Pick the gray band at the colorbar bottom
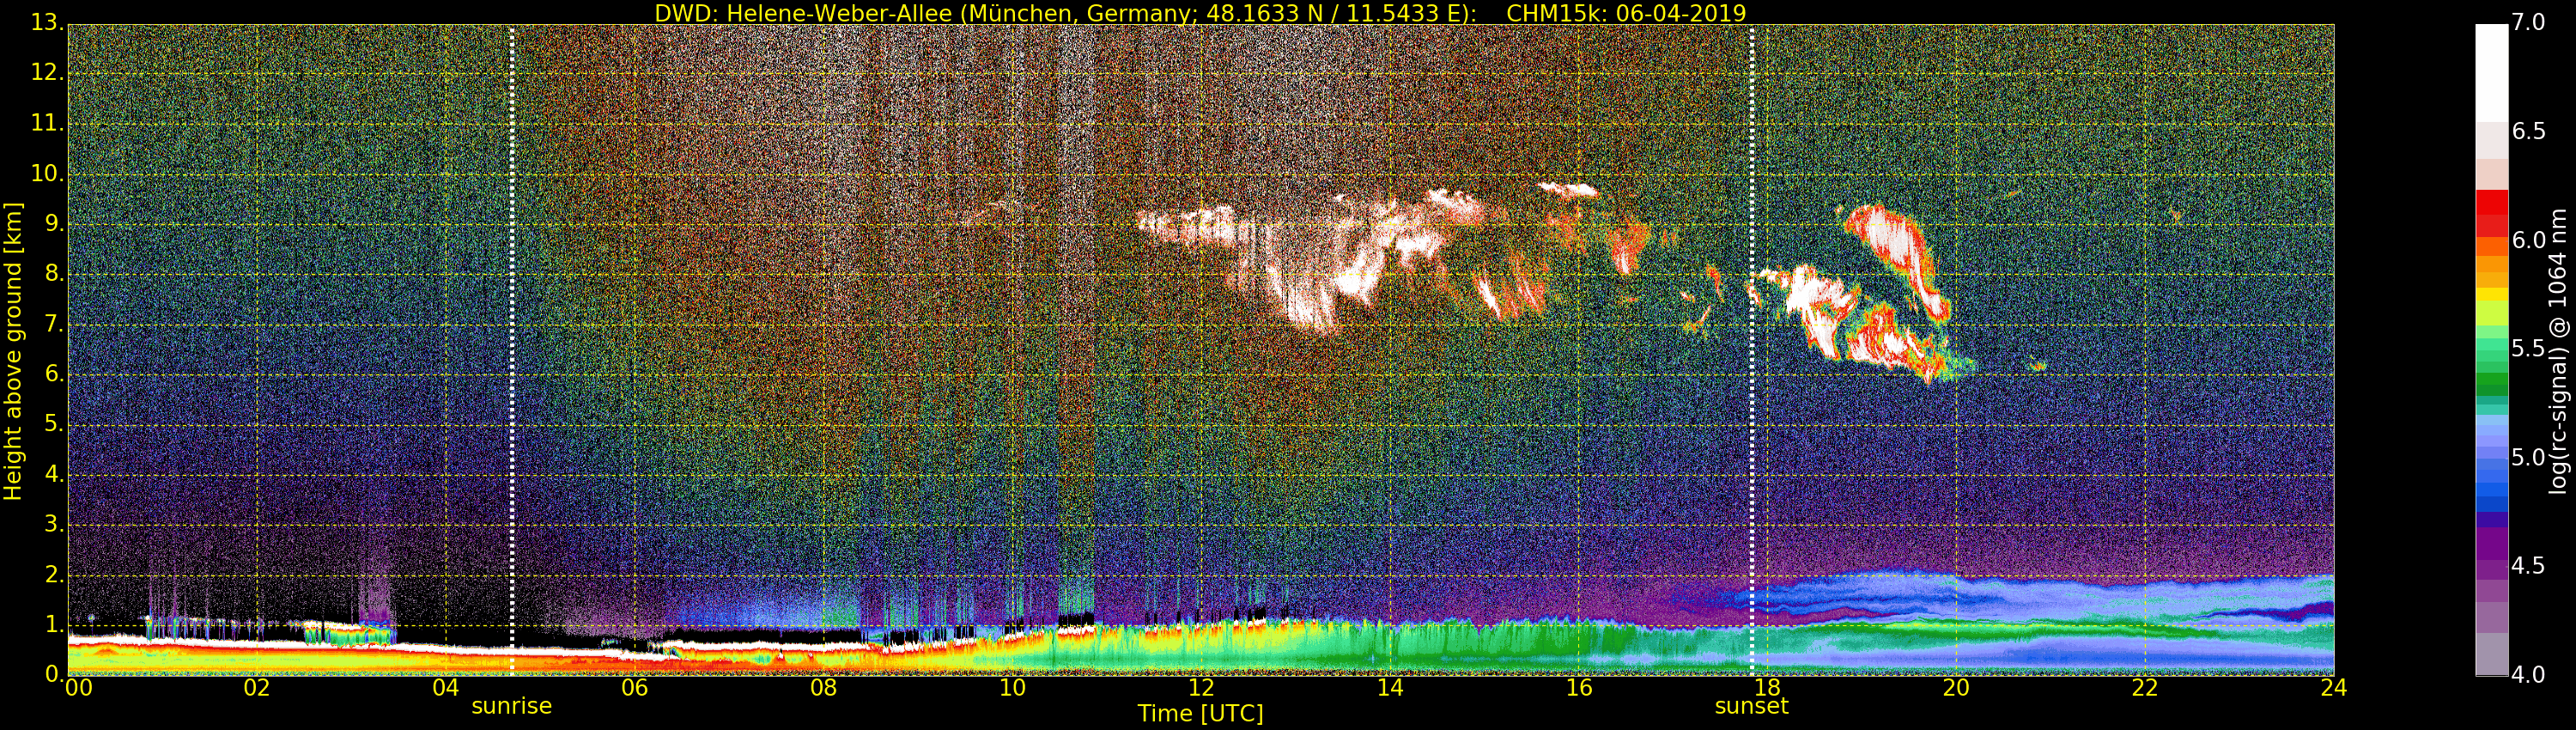This screenshot has height=730, width=2576. pyautogui.click(x=2491, y=655)
